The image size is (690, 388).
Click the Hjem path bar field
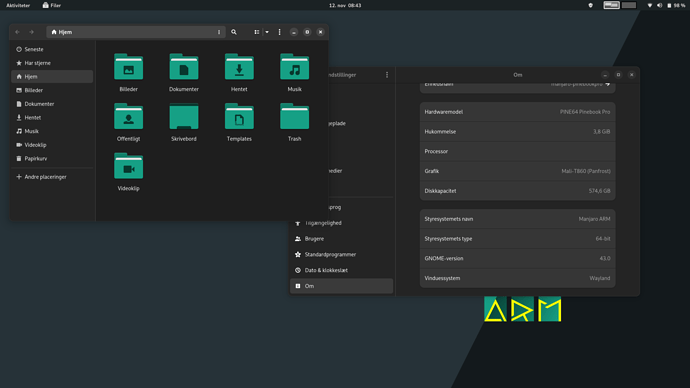click(136, 32)
